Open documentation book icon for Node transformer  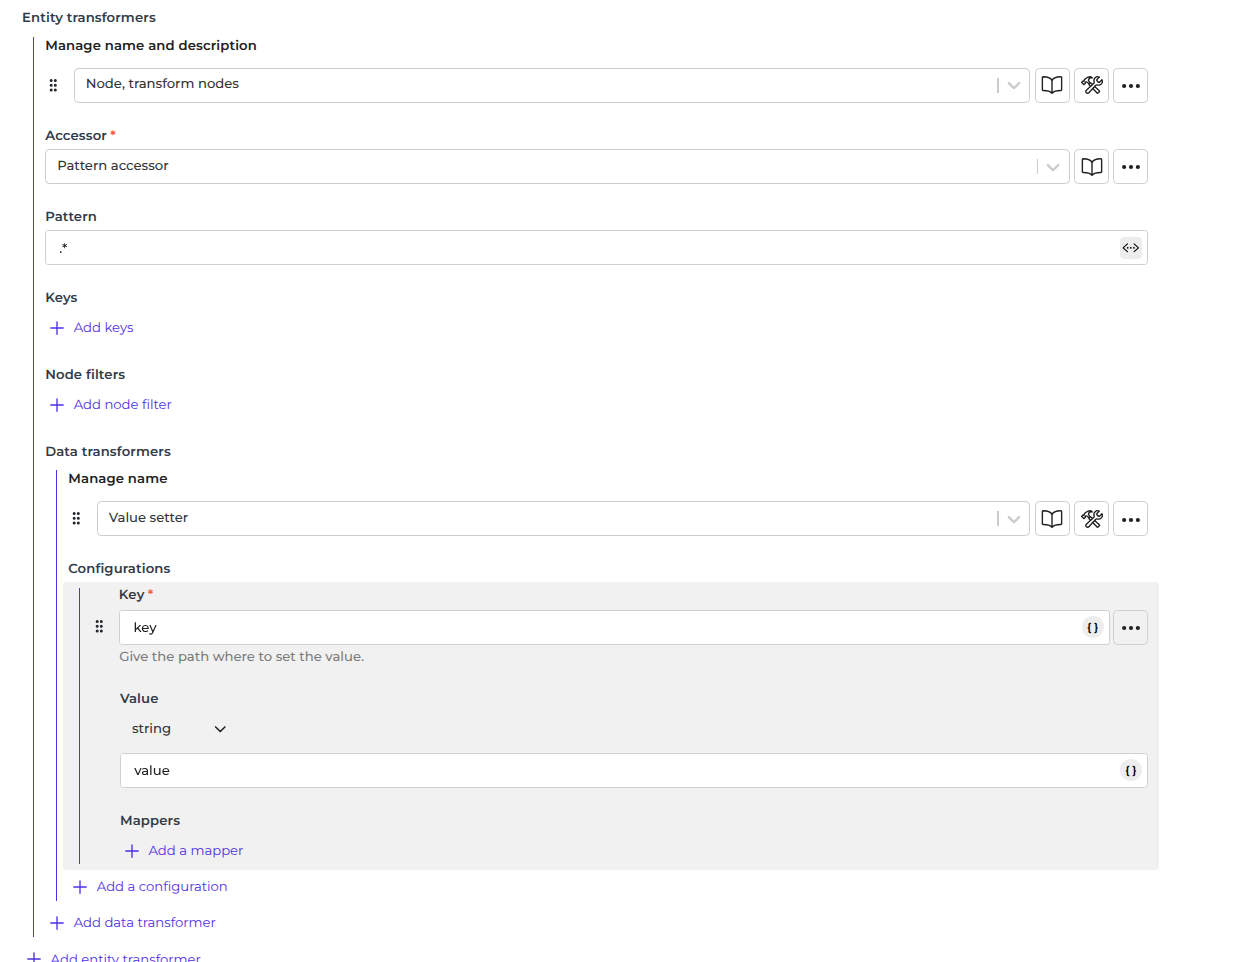(1052, 85)
